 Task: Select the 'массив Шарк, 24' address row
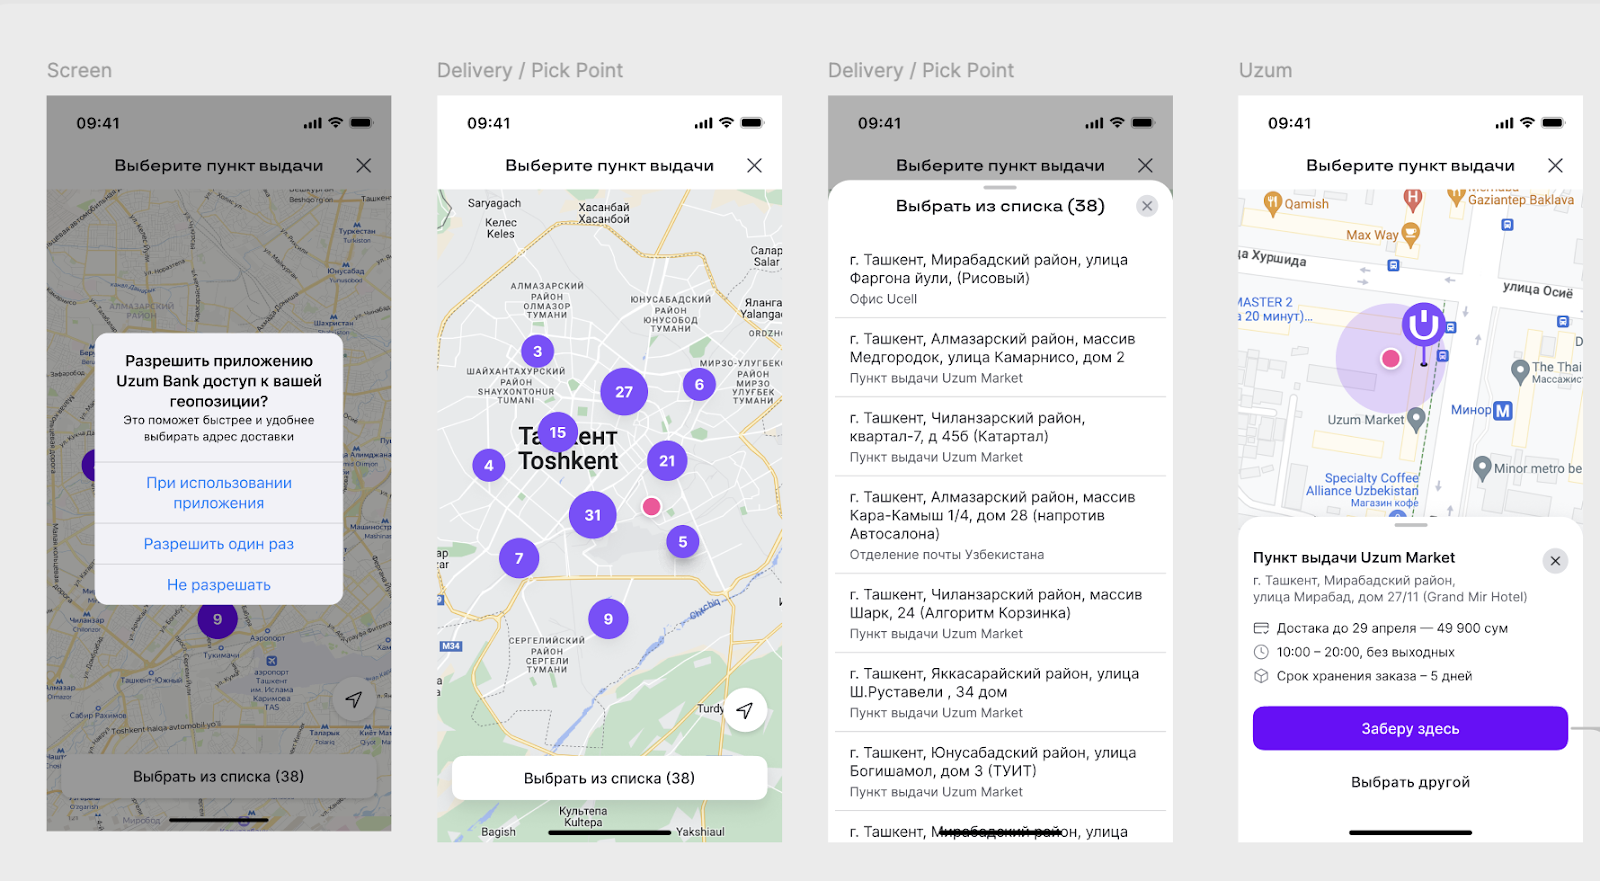tap(1000, 613)
